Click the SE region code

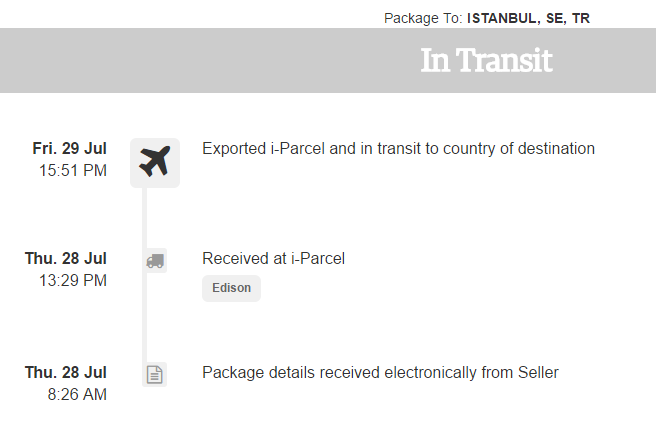pyautogui.click(x=556, y=18)
